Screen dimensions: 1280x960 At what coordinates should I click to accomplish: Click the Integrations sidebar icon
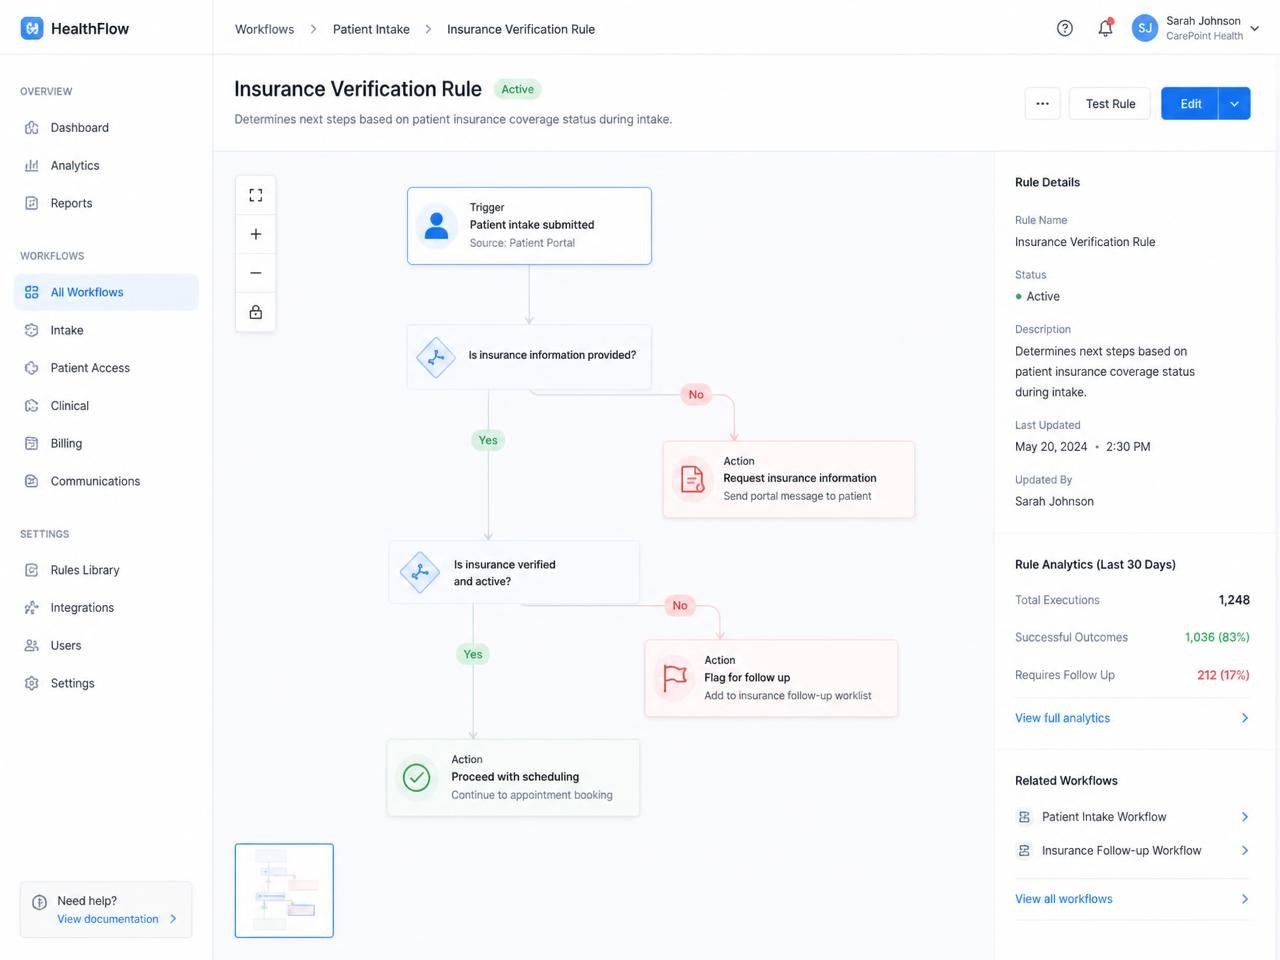[32, 608]
